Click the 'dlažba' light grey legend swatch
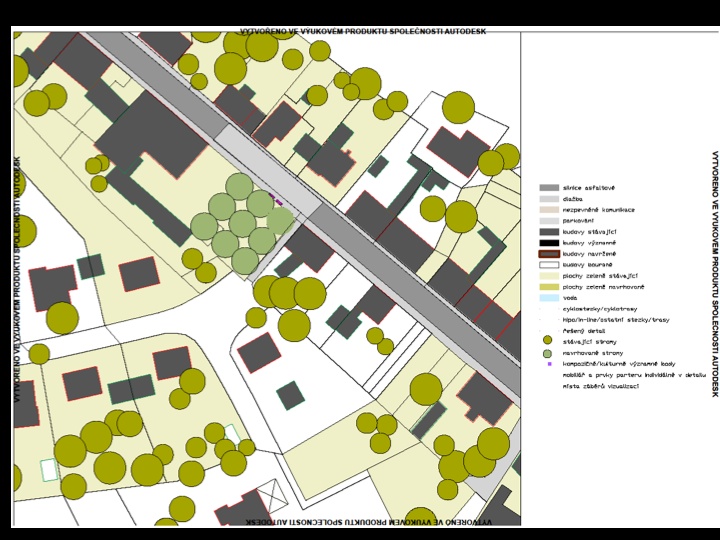The image size is (720, 540). (549, 199)
